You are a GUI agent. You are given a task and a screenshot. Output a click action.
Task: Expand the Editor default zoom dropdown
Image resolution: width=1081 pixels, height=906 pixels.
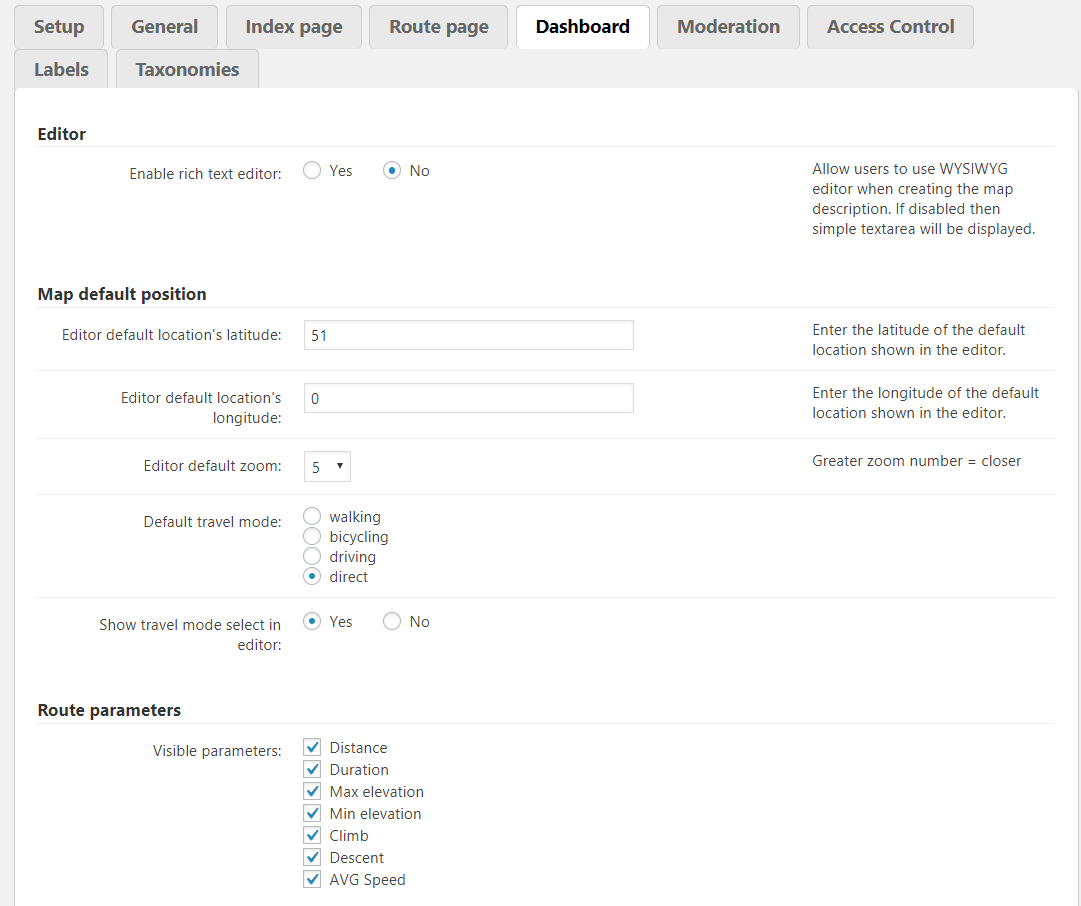tap(327, 467)
